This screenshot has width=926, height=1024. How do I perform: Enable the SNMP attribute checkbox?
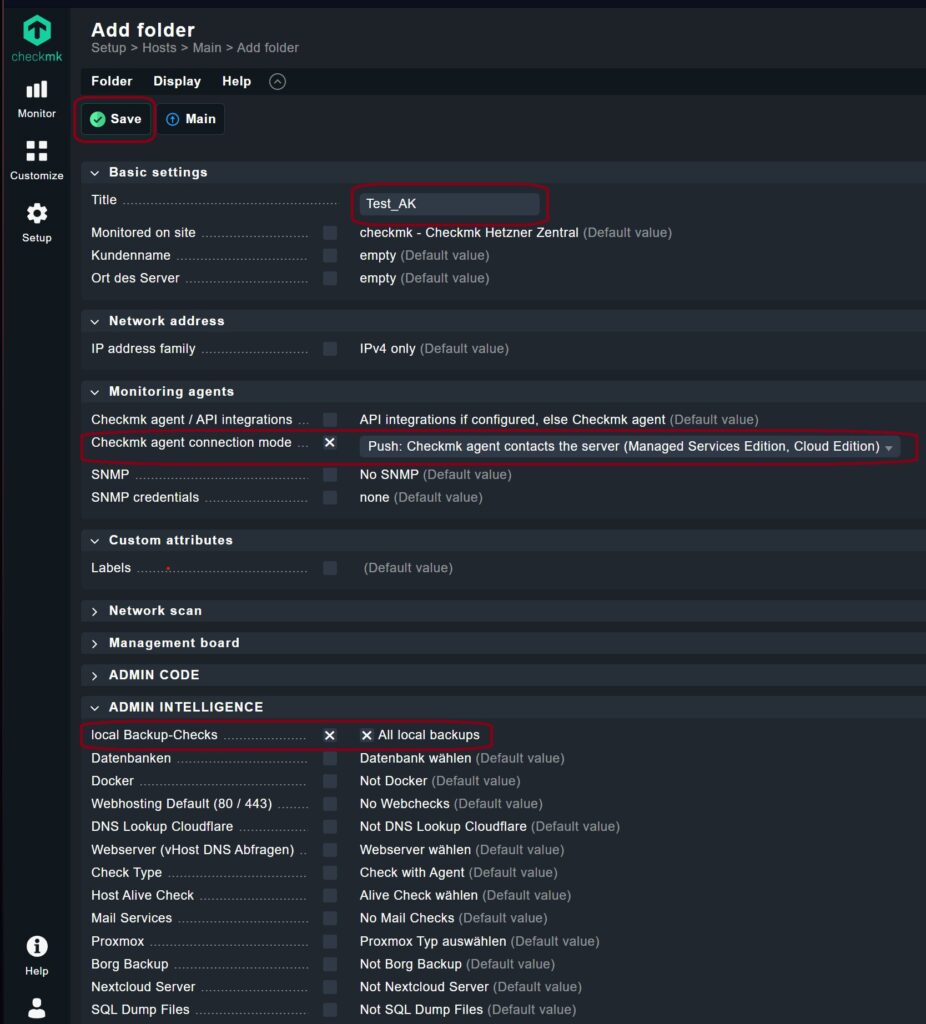point(330,475)
